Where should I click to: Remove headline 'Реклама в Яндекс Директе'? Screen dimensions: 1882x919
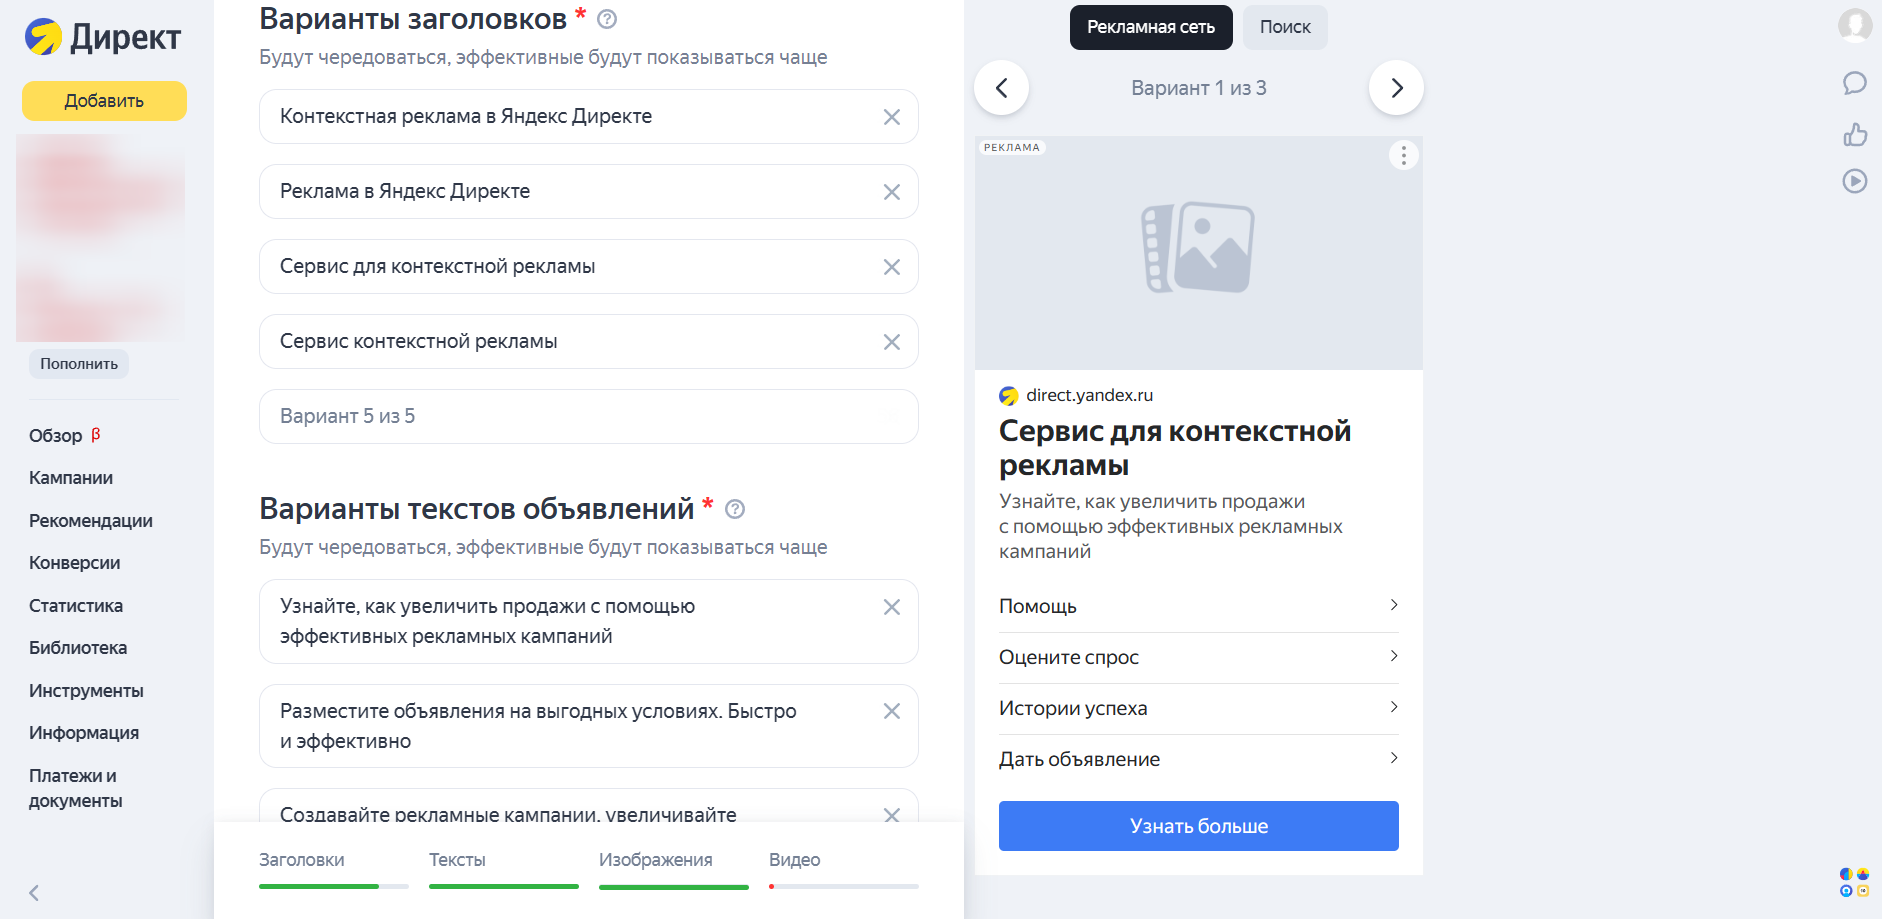892,192
